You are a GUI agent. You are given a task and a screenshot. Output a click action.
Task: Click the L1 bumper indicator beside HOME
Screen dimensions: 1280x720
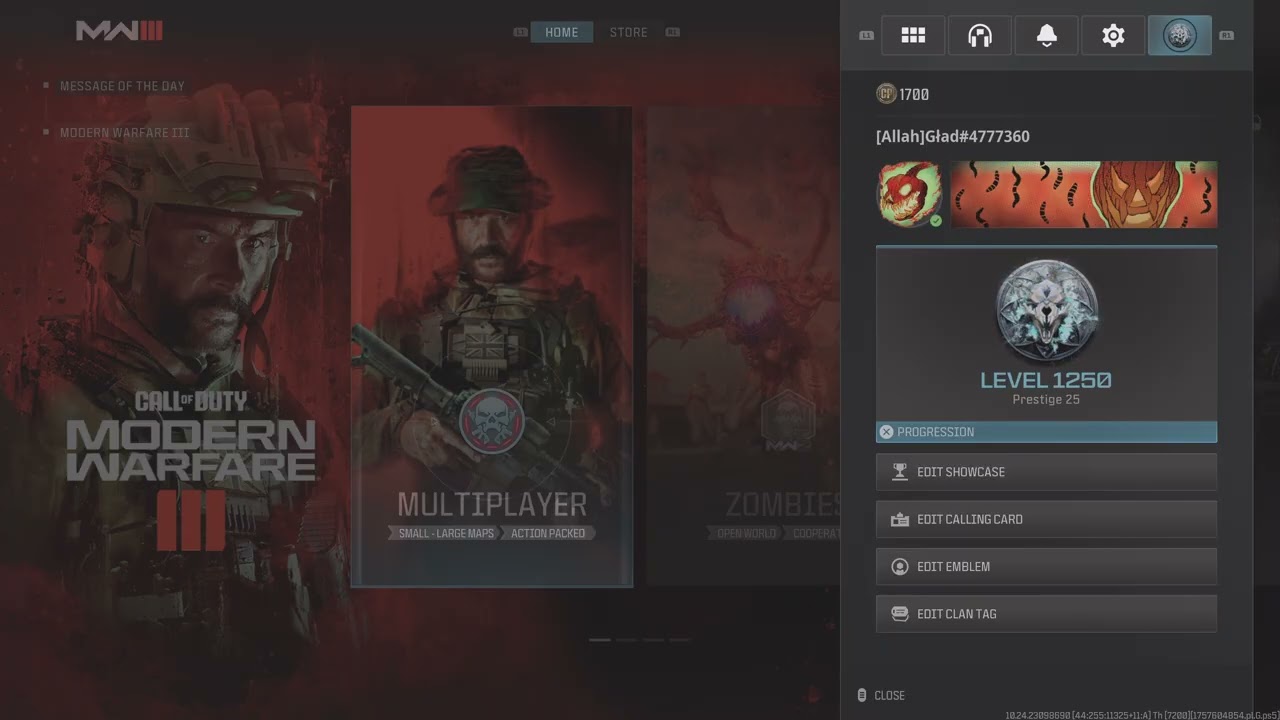[x=520, y=32]
